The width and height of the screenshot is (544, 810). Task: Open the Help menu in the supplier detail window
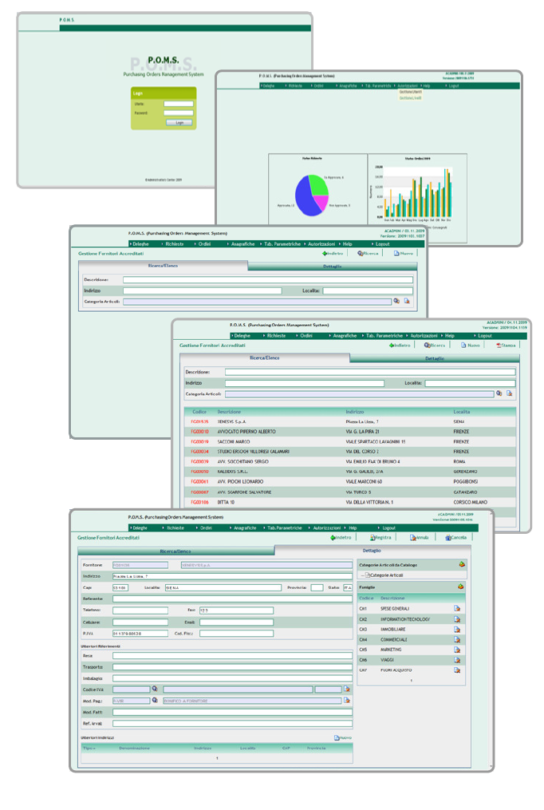[352, 528]
